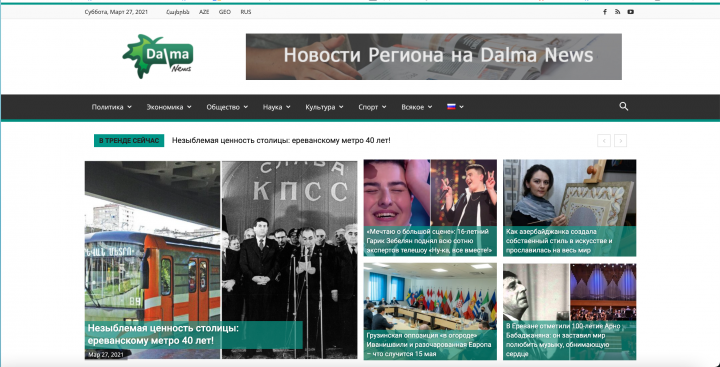Click the Dalma News logo
720x367 pixels.
point(158,56)
